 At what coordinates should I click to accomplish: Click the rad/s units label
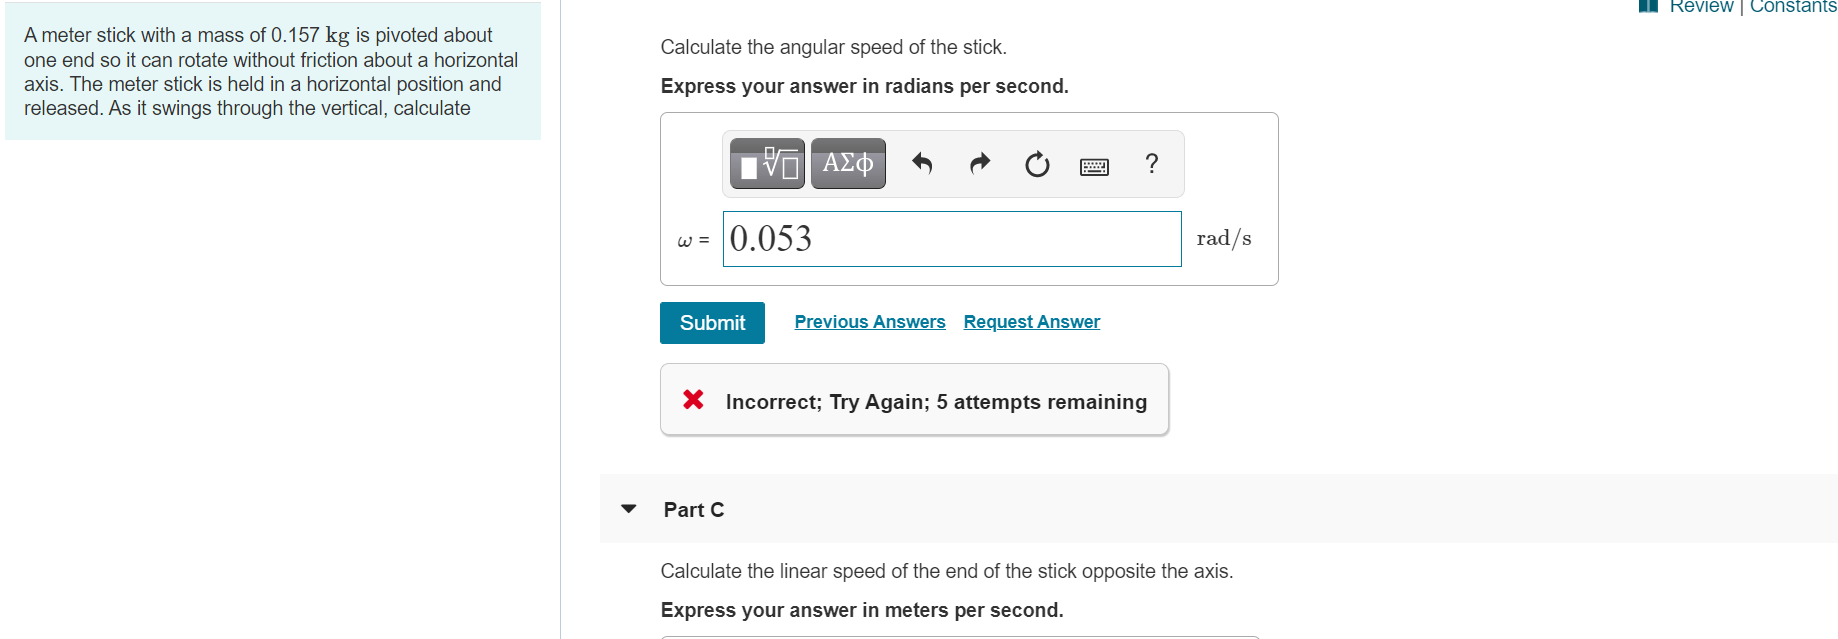point(1224,238)
